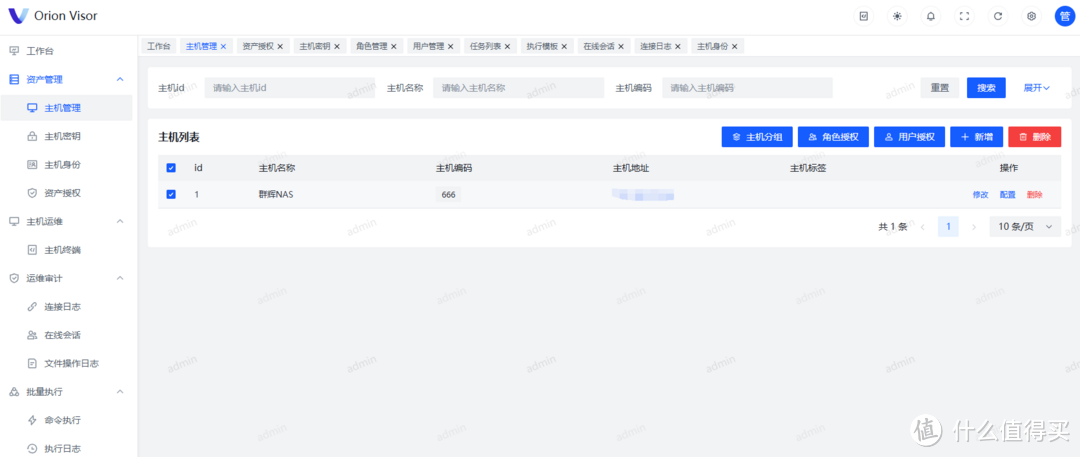The image size is (1080, 457).
Task: Collapse the 运维审计 sidebar group
Action: [66, 278]
